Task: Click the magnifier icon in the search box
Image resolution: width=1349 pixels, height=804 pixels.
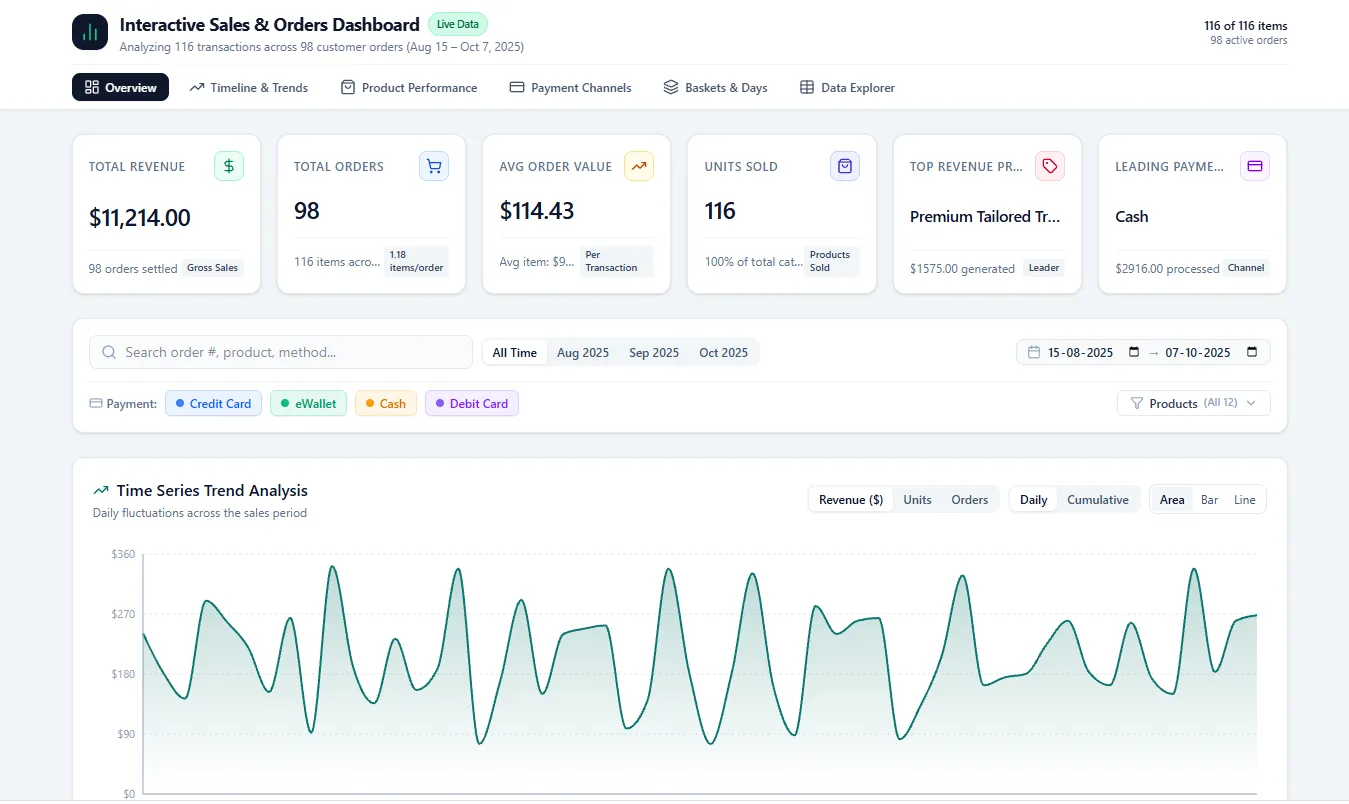Action: pyautogui.click(x=109, y=352)
